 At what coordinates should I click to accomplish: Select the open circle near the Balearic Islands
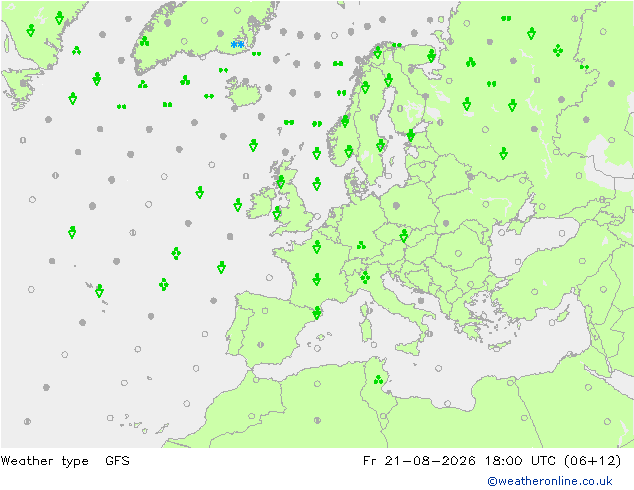tap(317, 348)
